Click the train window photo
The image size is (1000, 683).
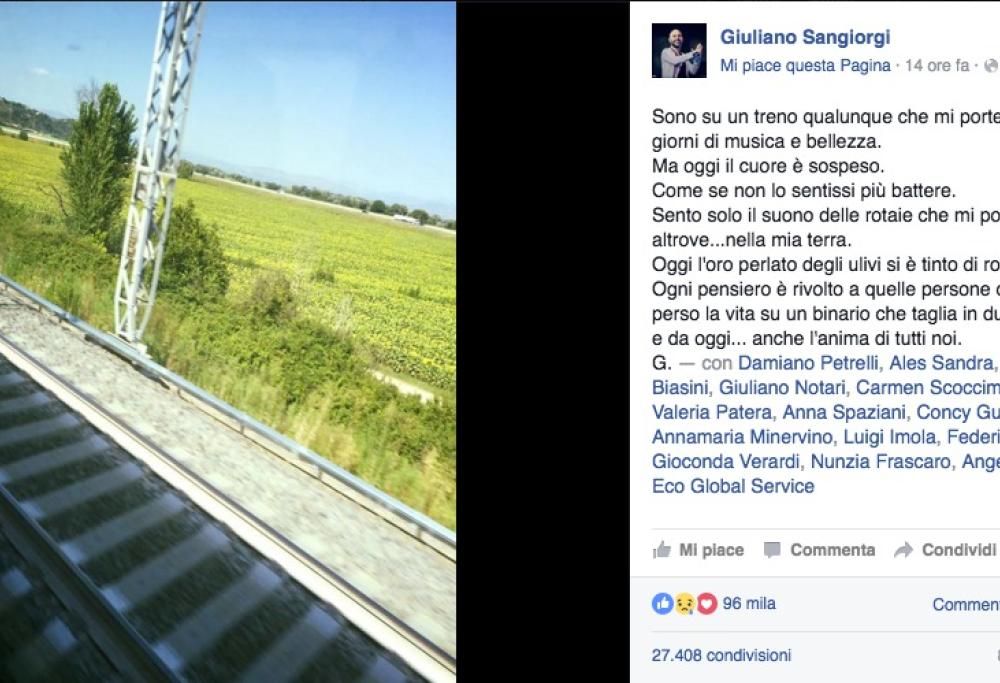[228, 341]
